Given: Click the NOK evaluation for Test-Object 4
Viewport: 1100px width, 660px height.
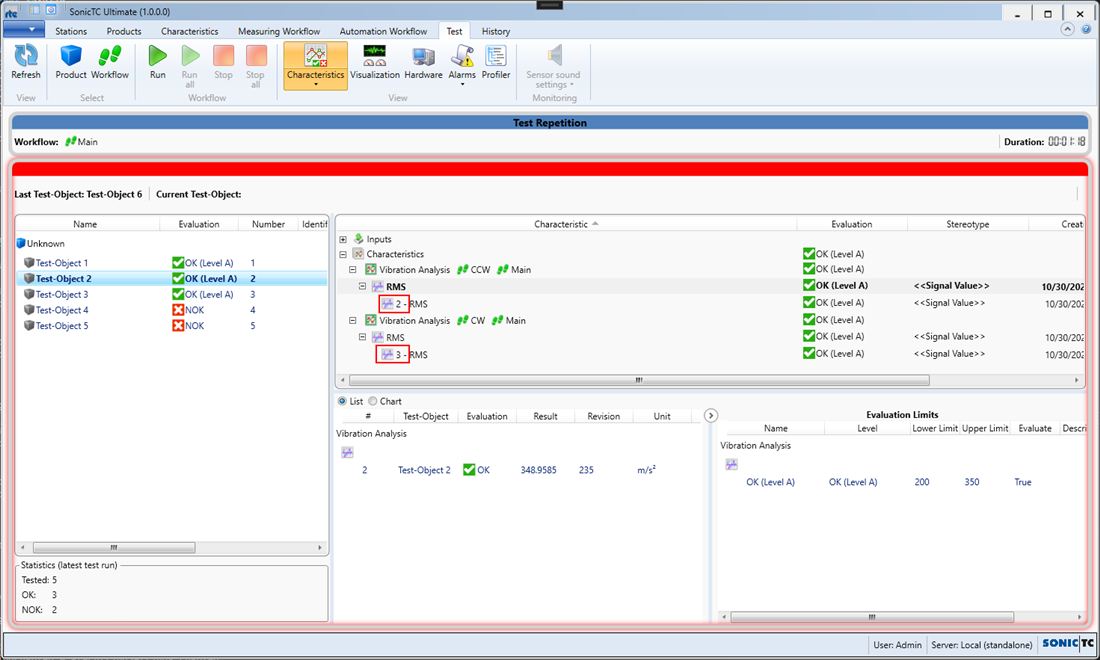Looking at the screenshot, I should click(x=188, y=309).
